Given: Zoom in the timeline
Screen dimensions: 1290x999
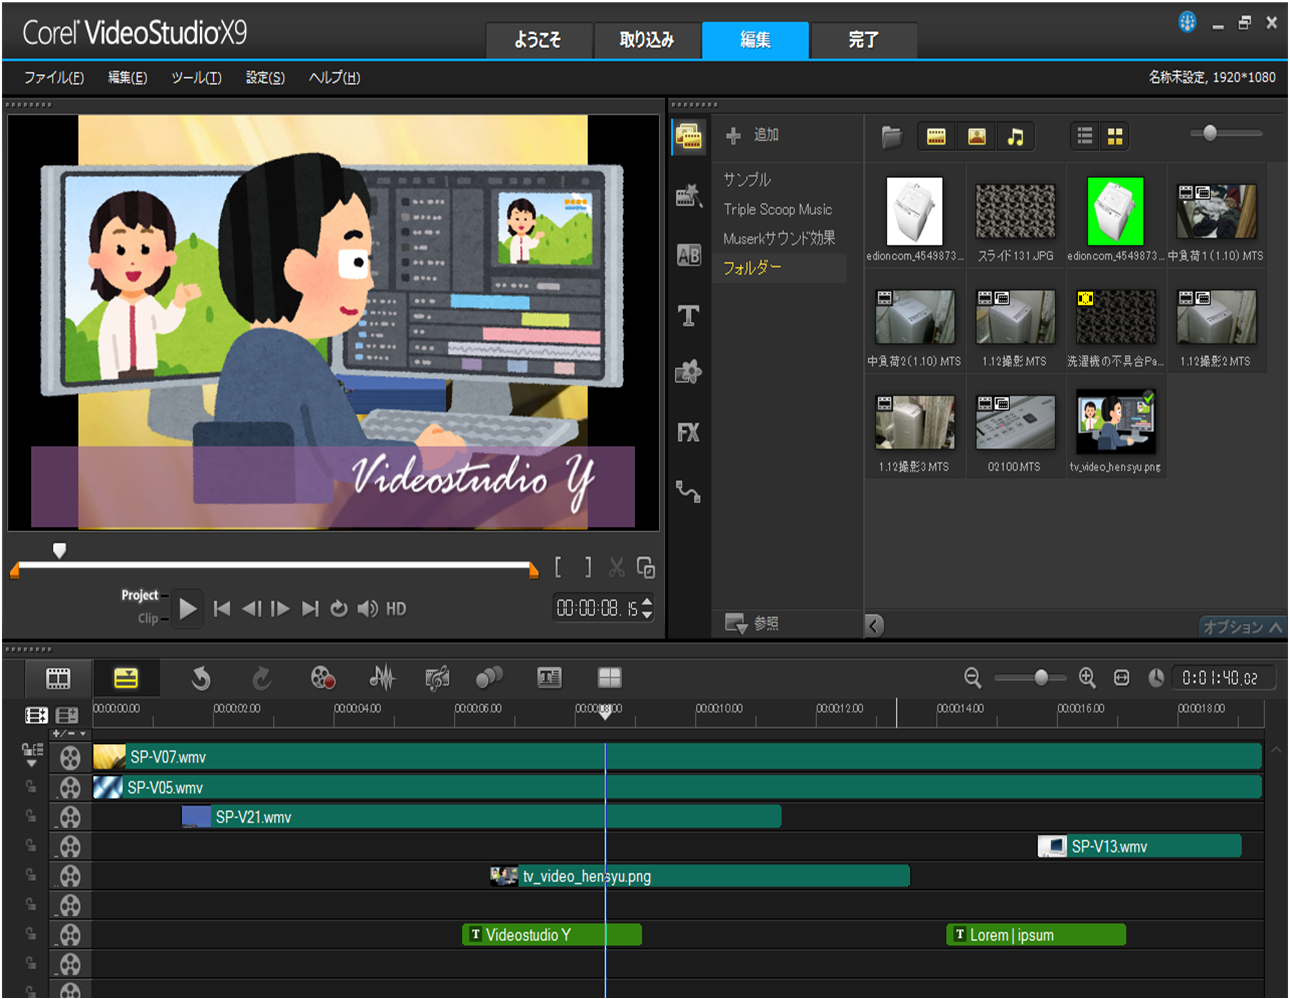Looking at the screenshot, I should [1087, 678].
